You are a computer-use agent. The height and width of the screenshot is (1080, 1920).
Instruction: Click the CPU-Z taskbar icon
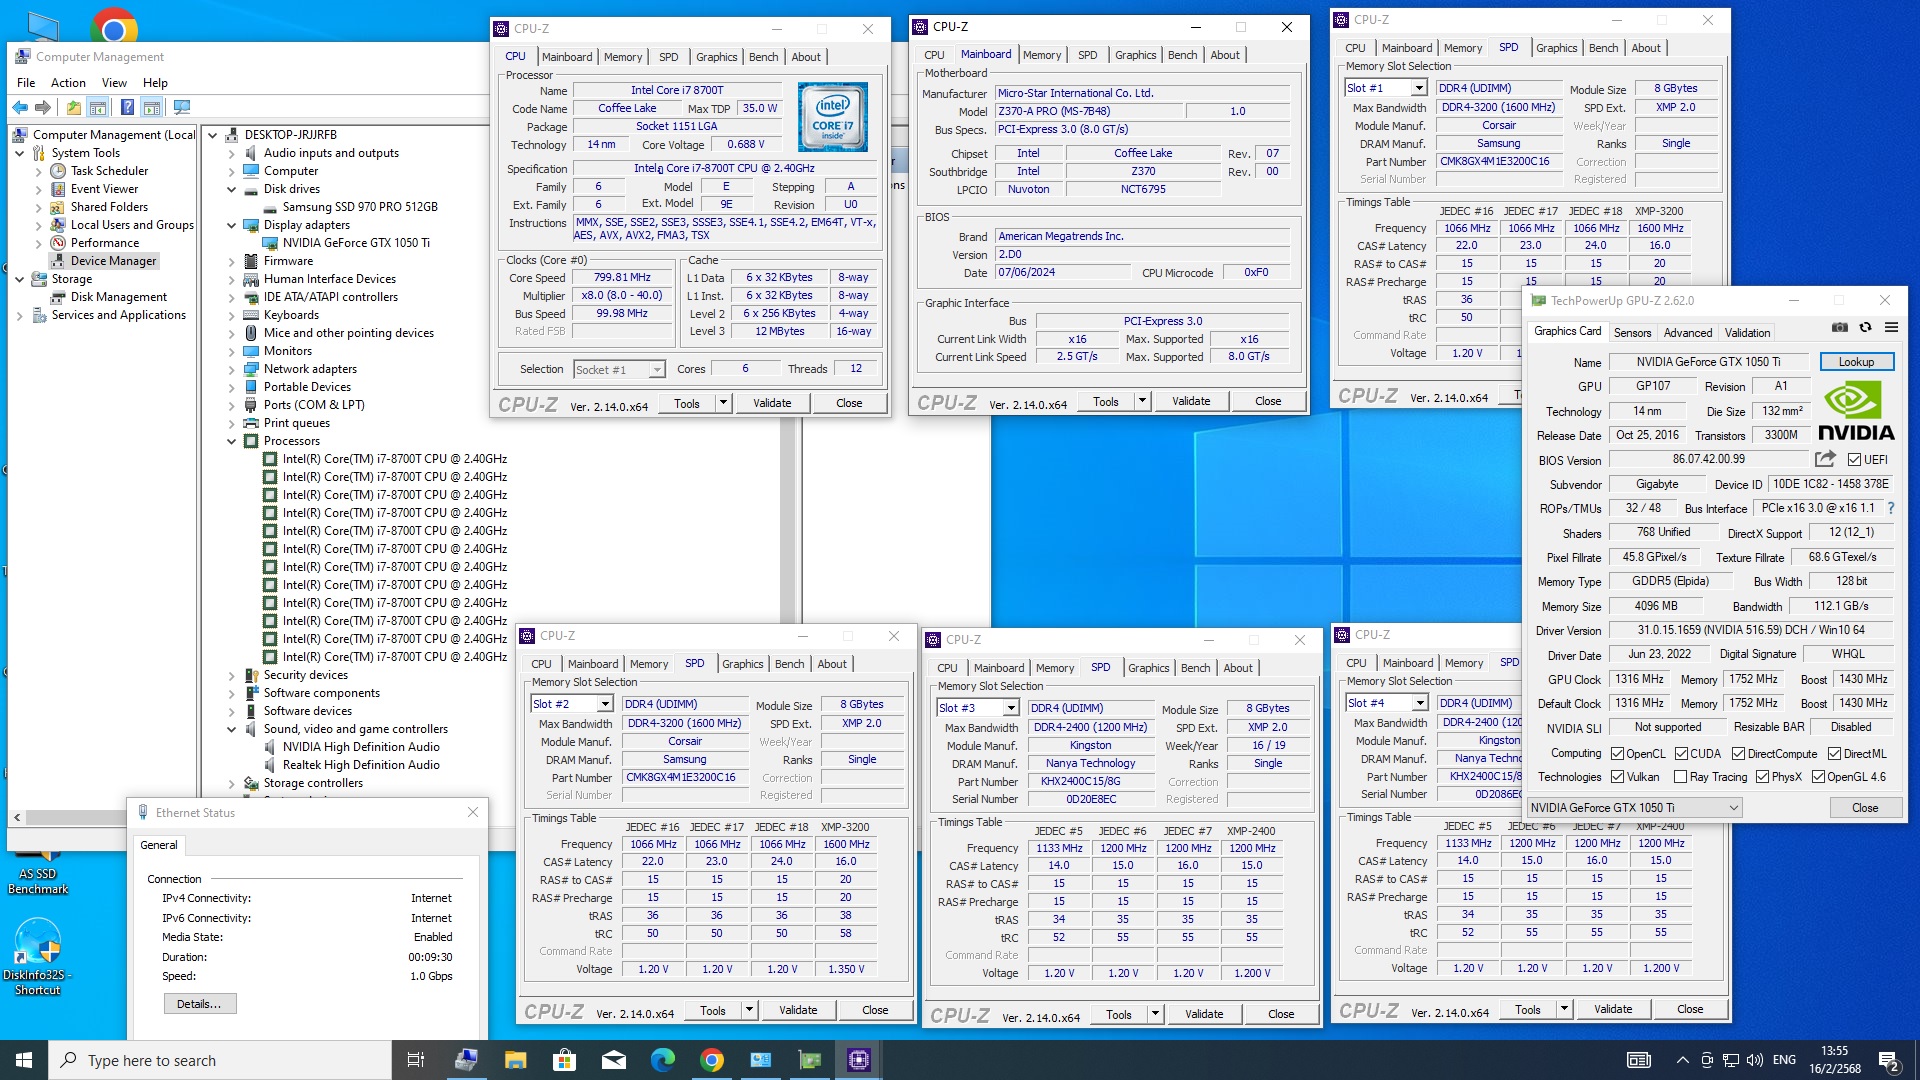(x=859, y=1060)
